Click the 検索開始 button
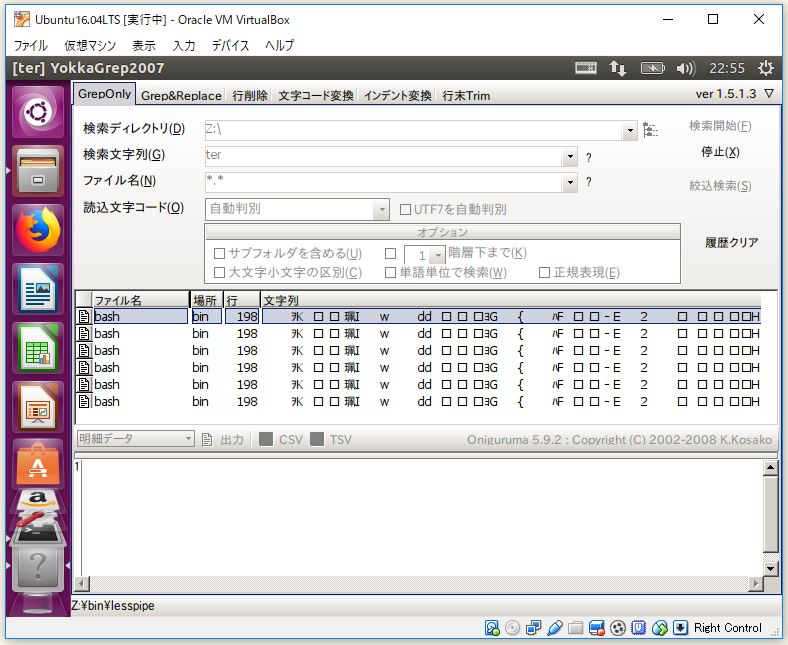The width and height of the screenshot is (788, 645). pyautogui.click(x=720, y=126)
